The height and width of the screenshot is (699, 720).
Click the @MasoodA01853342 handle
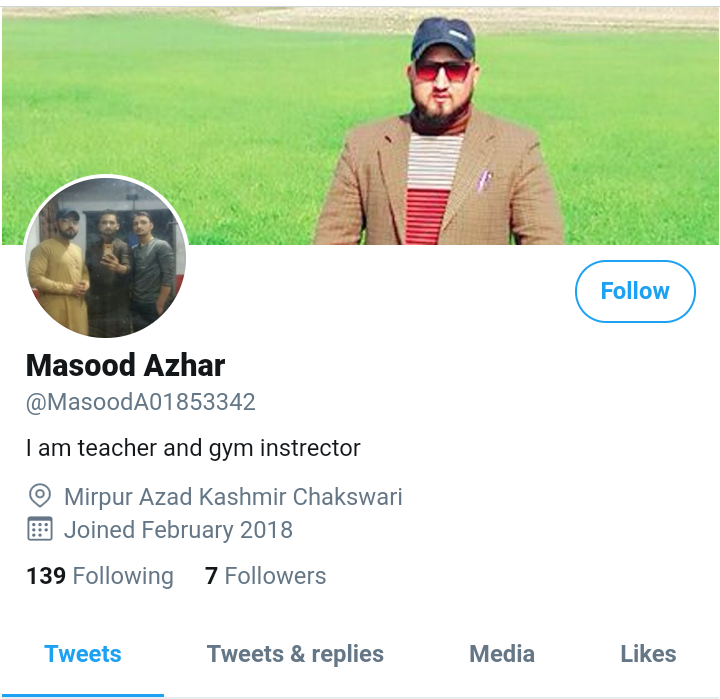tap(141, 402)
